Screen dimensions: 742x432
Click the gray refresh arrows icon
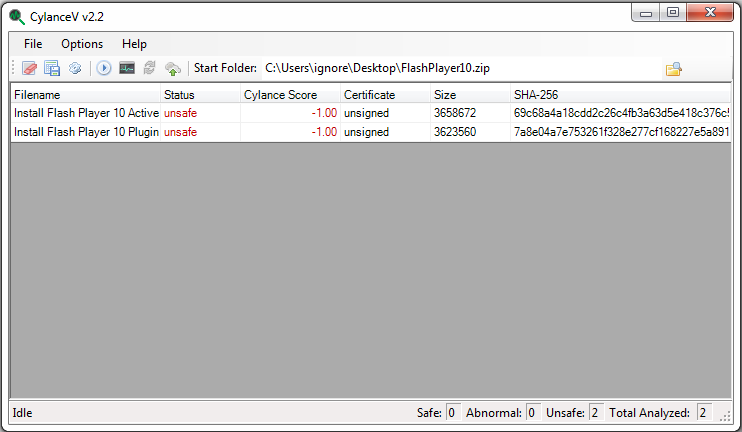click(x=150, y=68)
